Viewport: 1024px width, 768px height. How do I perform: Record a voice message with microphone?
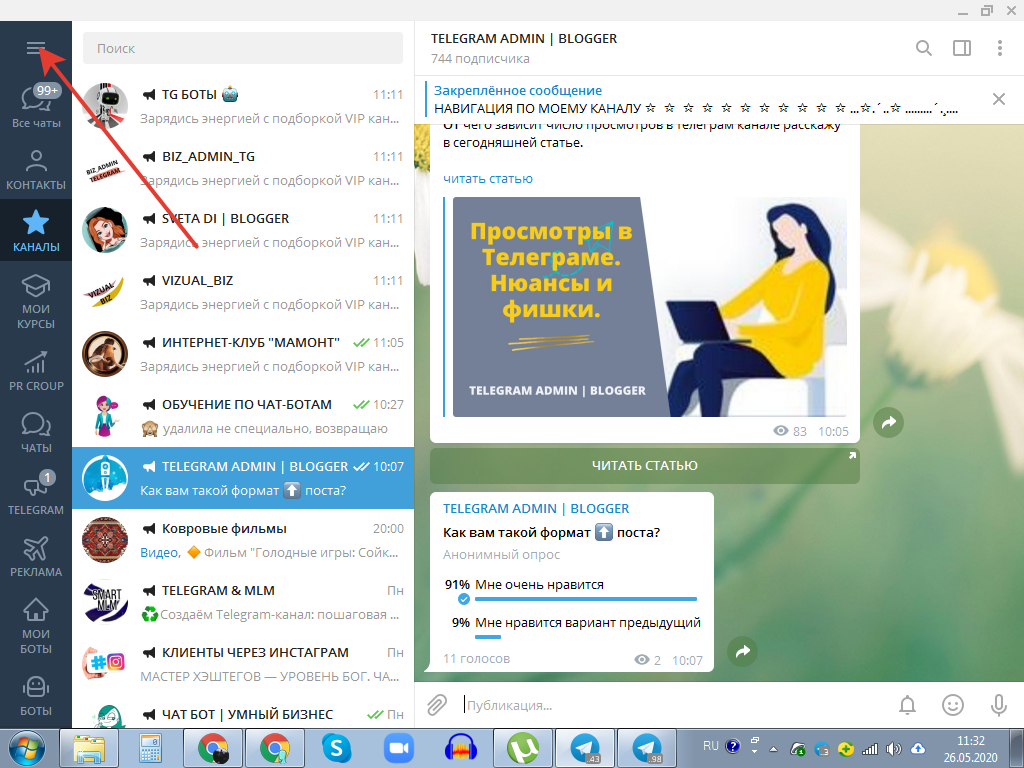pos(998,705)
